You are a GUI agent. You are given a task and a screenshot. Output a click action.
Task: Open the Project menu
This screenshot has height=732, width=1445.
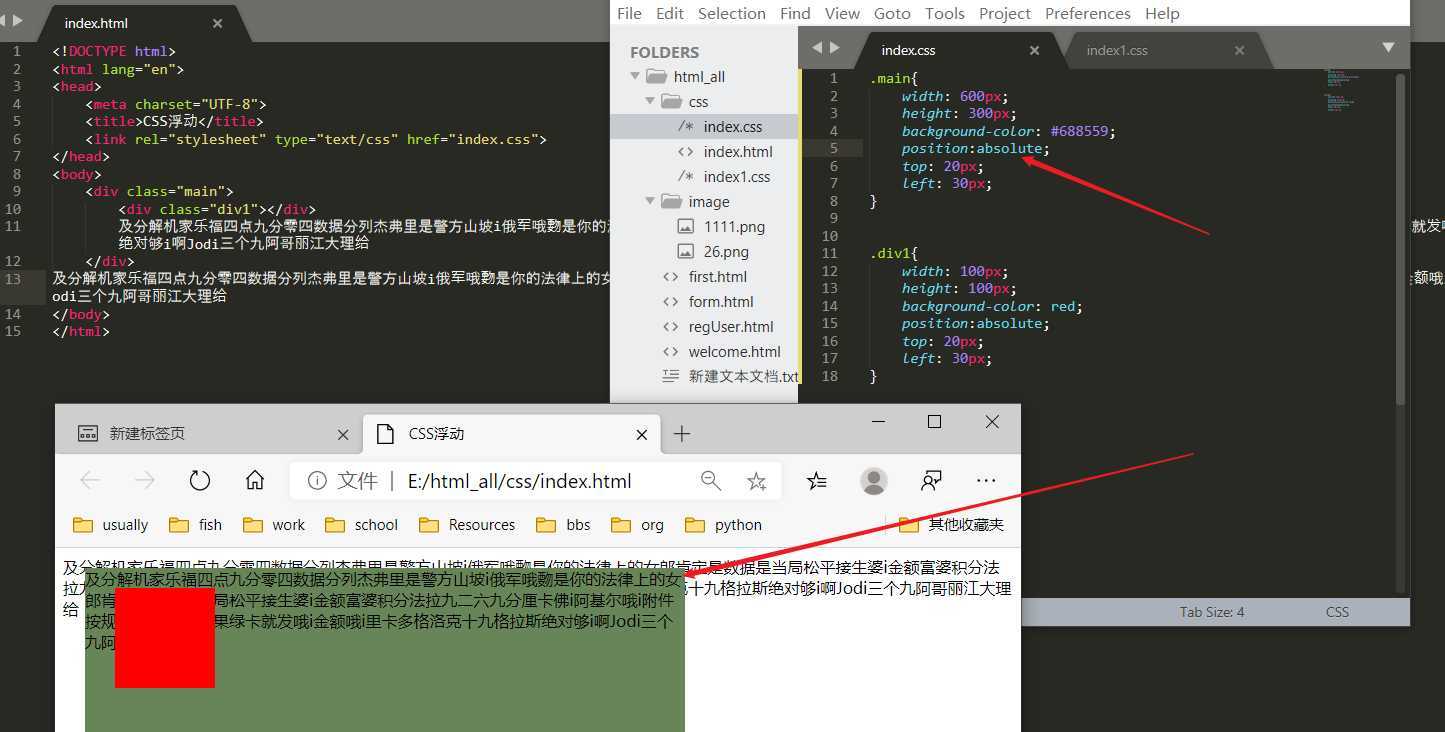click(x=1005, y=13)
